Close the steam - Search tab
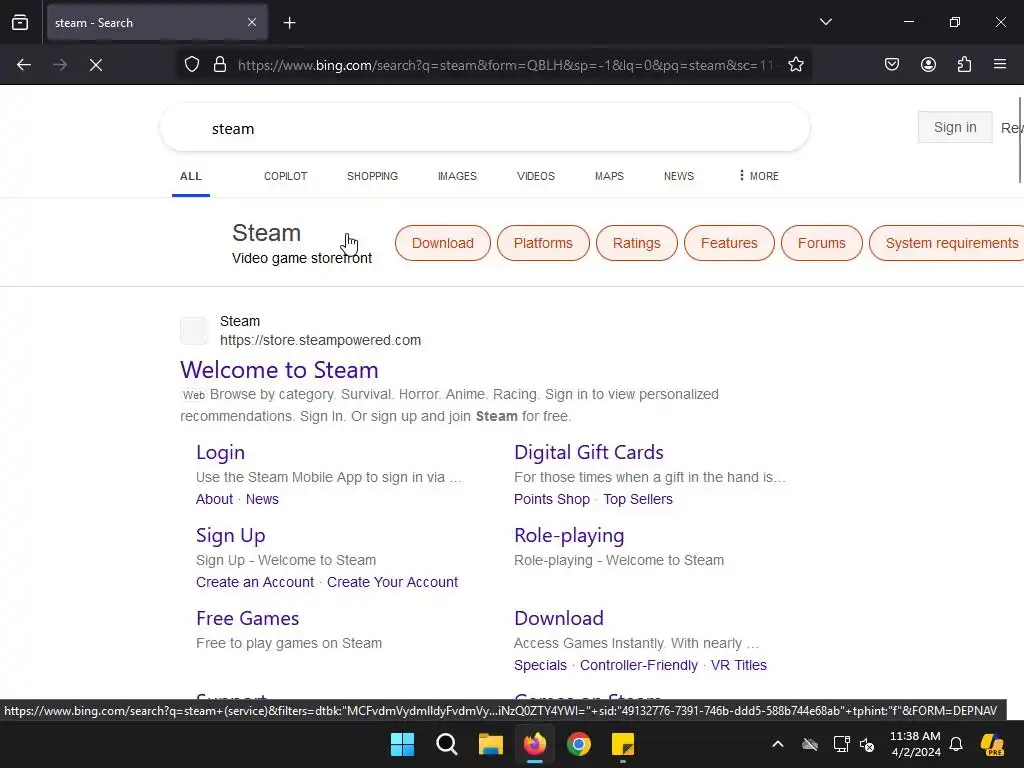 tap(252, 22)
